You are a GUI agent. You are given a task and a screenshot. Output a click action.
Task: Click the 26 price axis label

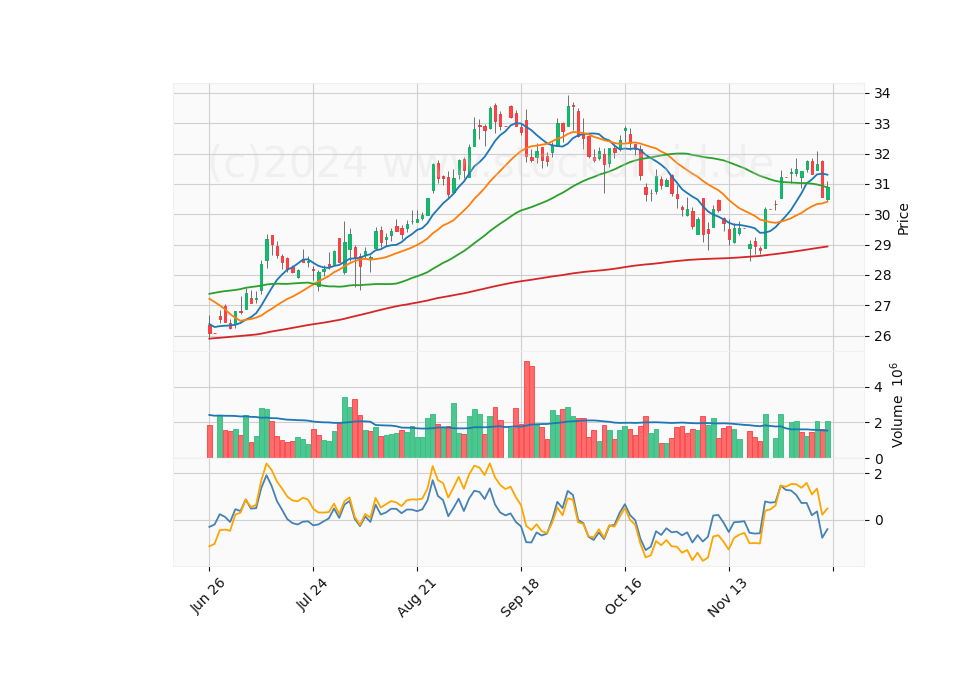882,336
